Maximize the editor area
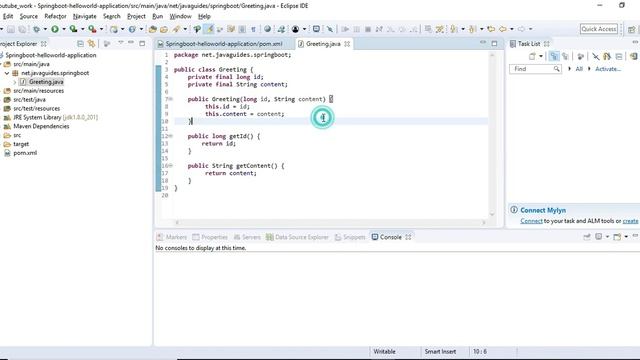640x360 pixels. (494, 43)
